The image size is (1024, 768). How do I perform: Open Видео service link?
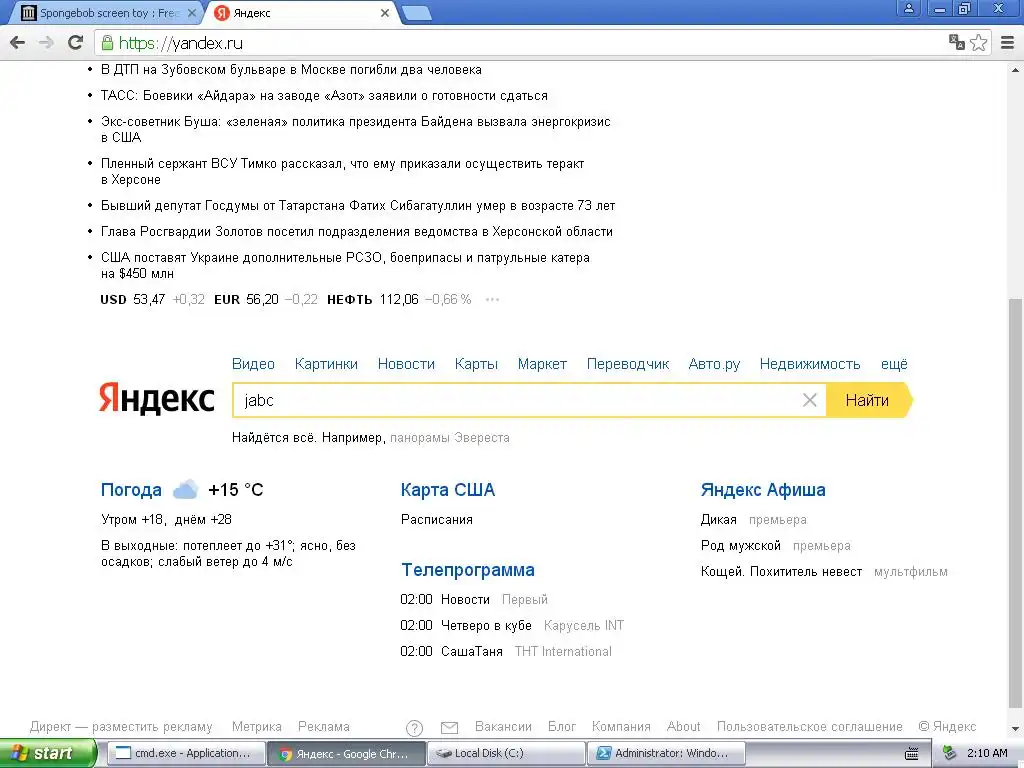253,364
